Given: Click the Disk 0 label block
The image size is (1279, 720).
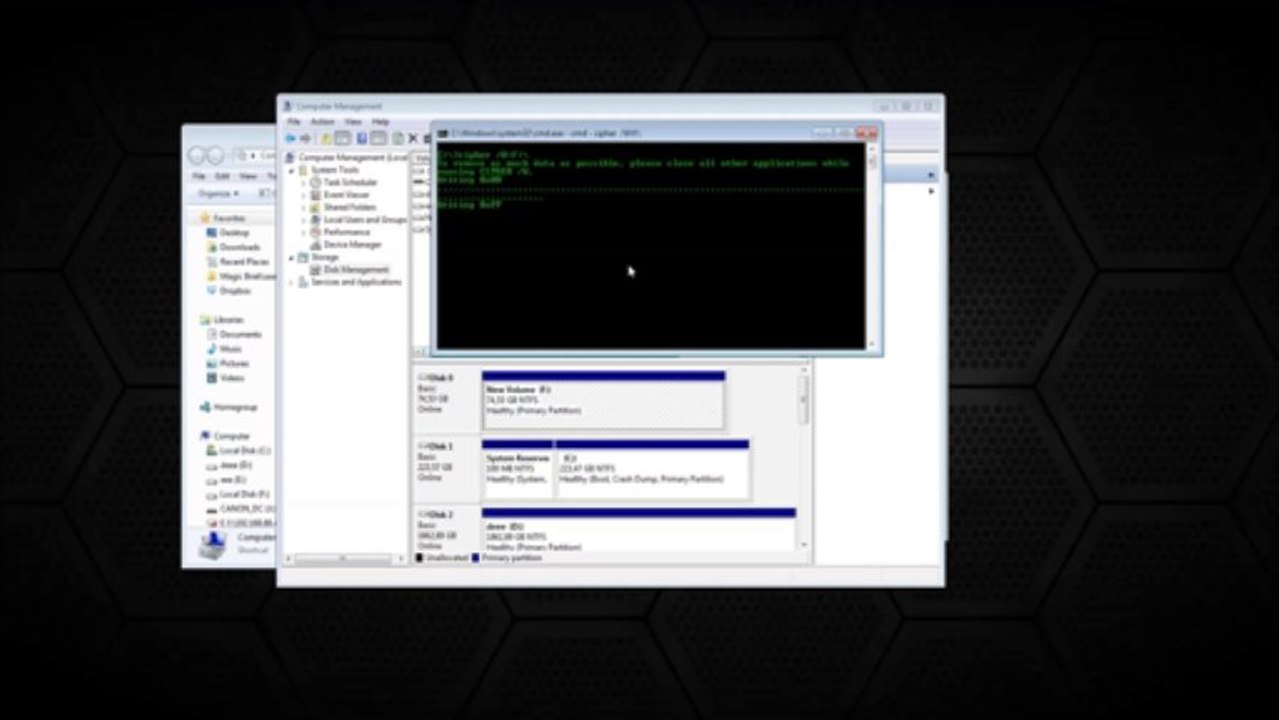Looking at the screenshot, I should pyautogui.click(x=446, y=400).
